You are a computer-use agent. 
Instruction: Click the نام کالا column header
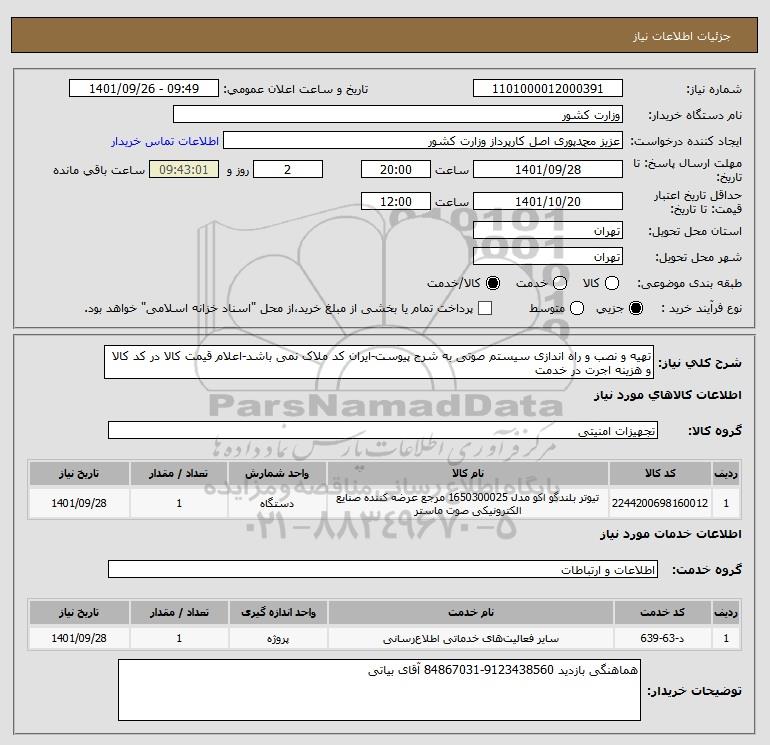coord(468,473)
